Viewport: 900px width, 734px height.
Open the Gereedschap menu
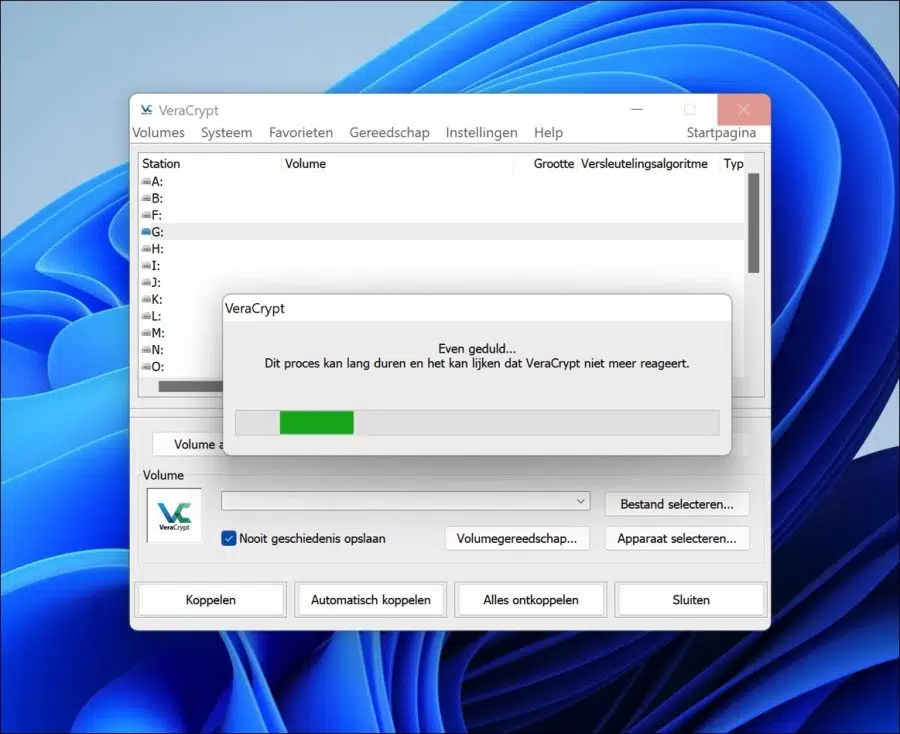(389, 133)
